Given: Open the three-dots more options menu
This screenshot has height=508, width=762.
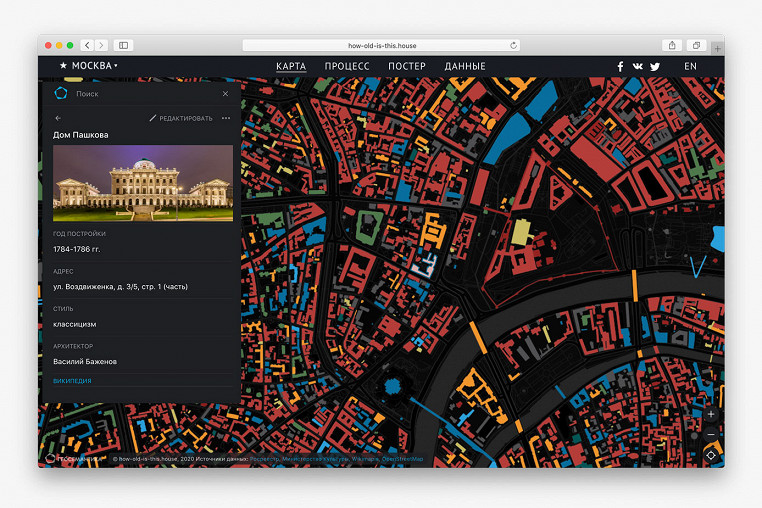Looking at the screenshot, I should pos(226,118).
